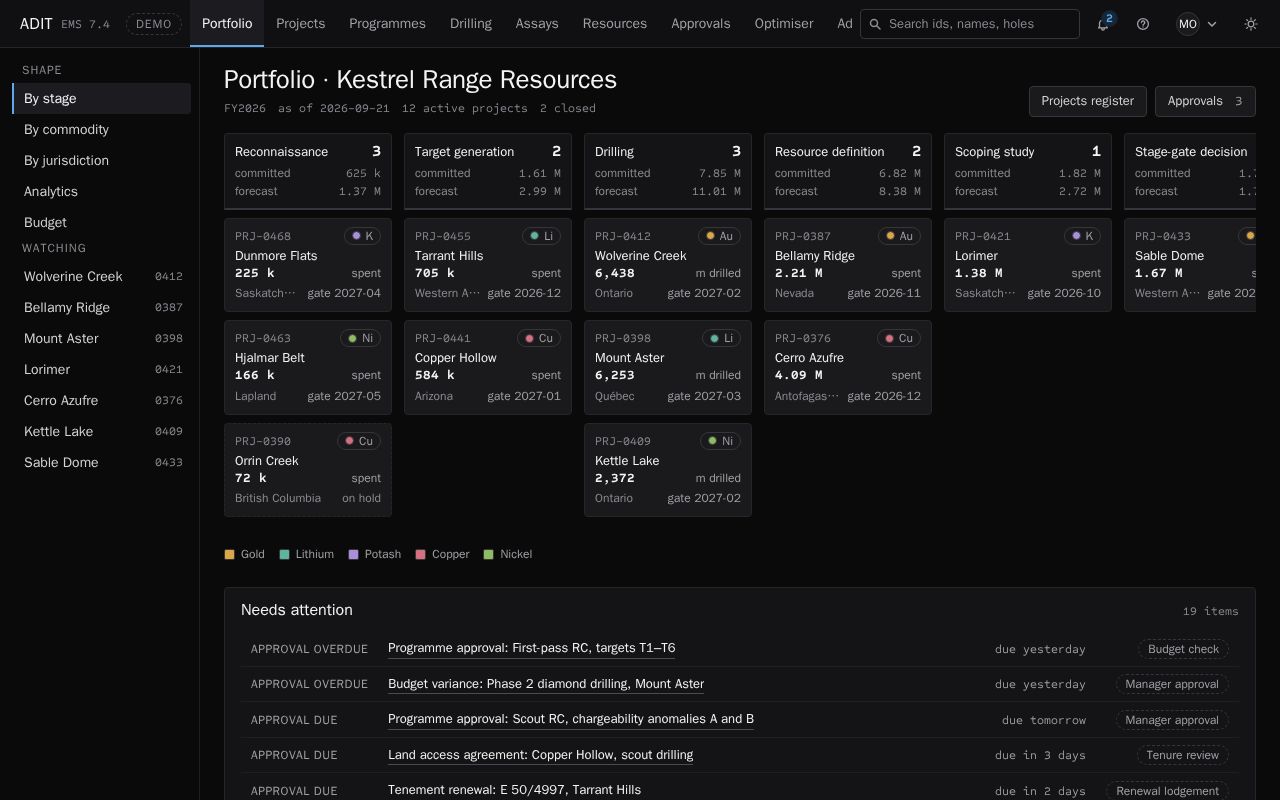The height and width of the screenshot is (800, 1280).
Task: Open Analytics in the sidebar
Action: point(101,191)
